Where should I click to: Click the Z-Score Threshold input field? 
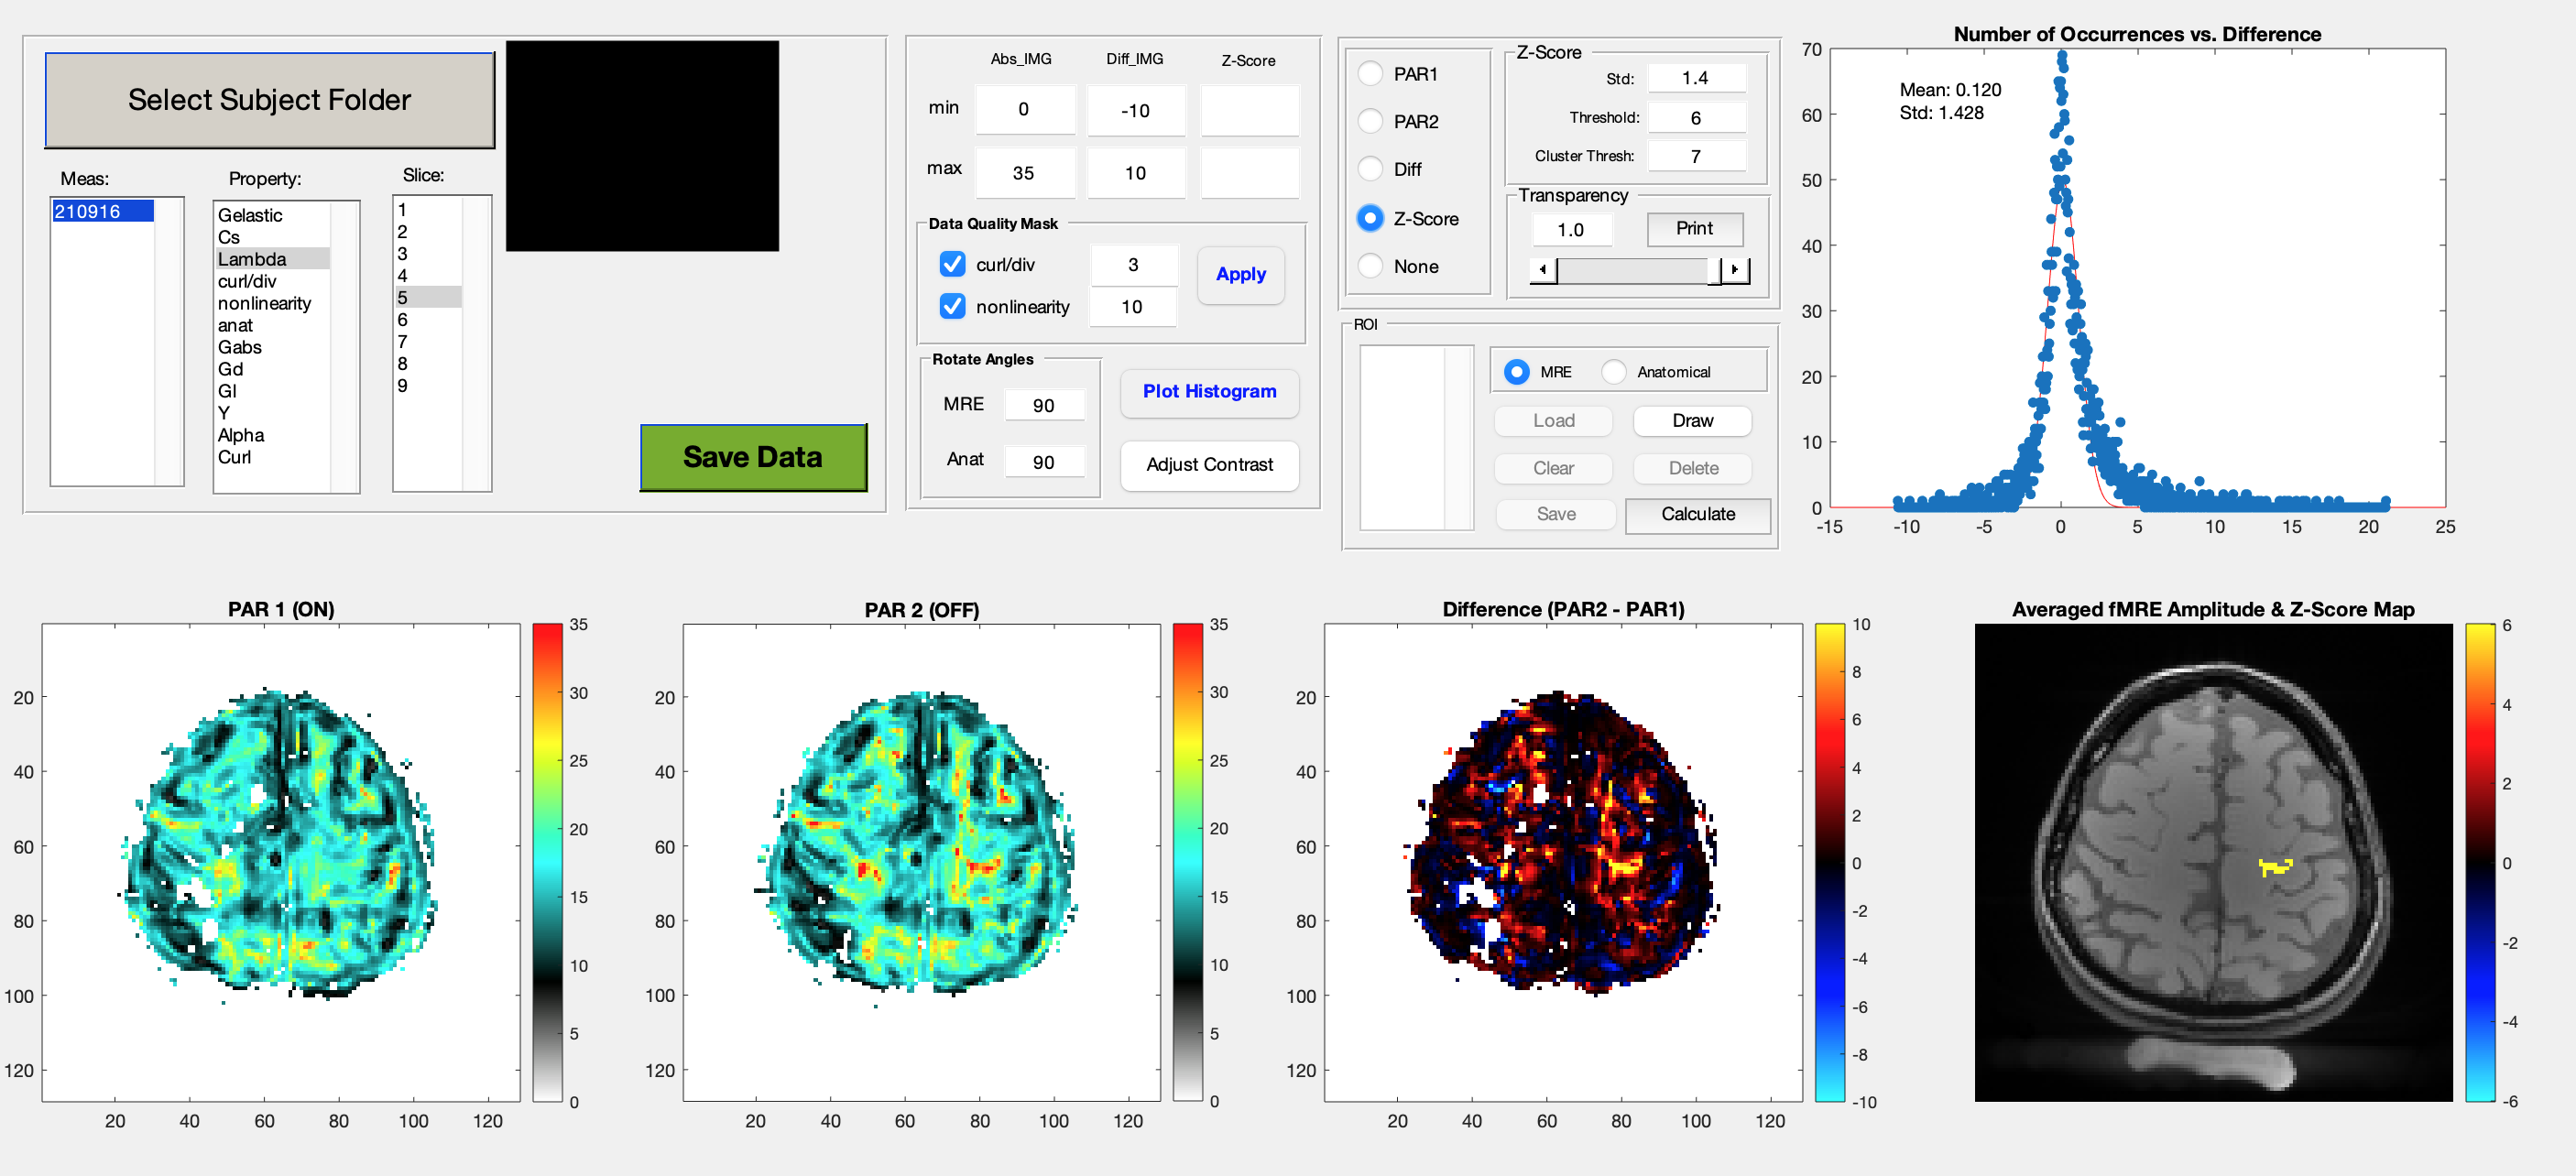click(1695, 118)
